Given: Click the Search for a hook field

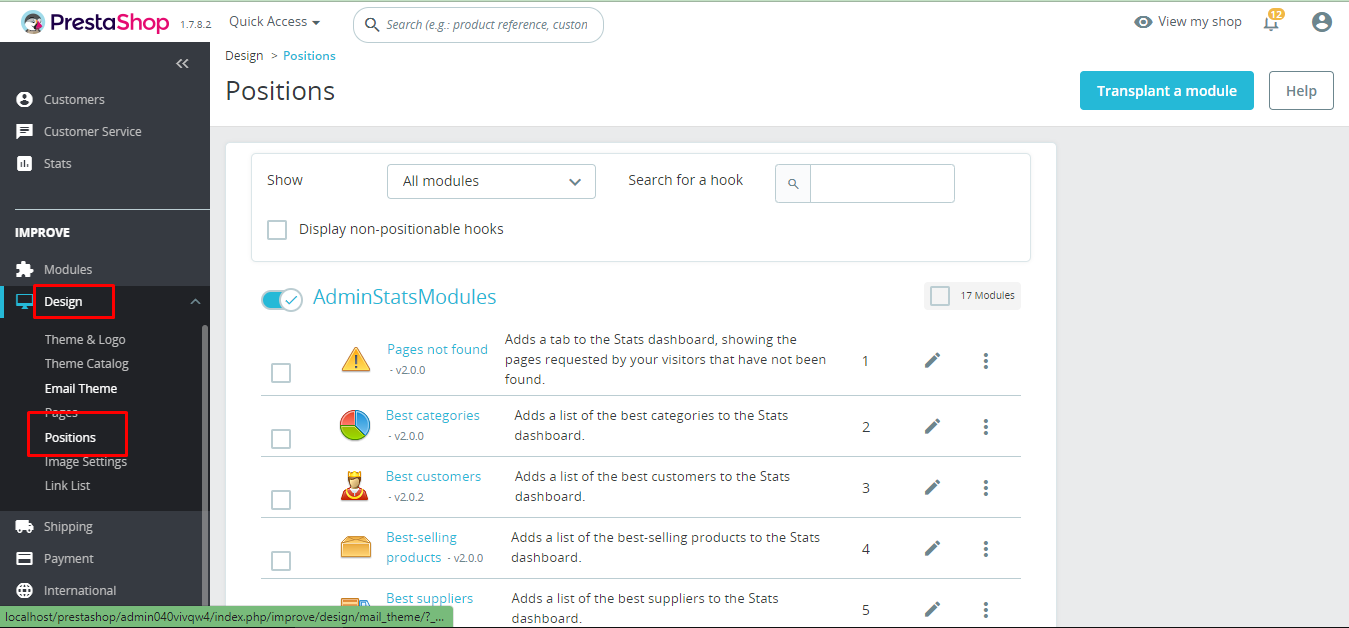Looking at the screenshot, I should tap(881, 184).
